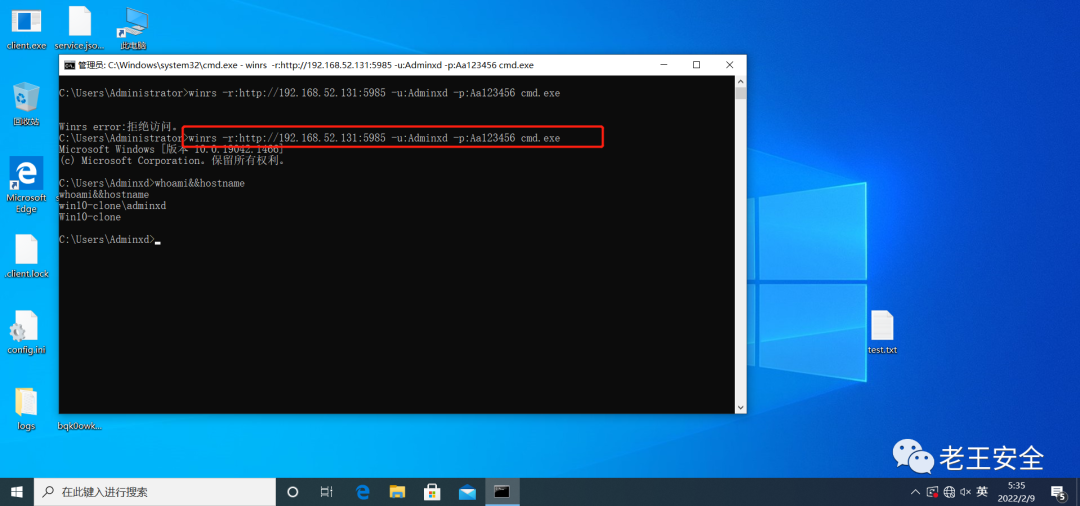
Task: Click the '(c) Microsoft Corporation。保留所有权利。' line
Action: pyautogui.click(x=172, y=160)
